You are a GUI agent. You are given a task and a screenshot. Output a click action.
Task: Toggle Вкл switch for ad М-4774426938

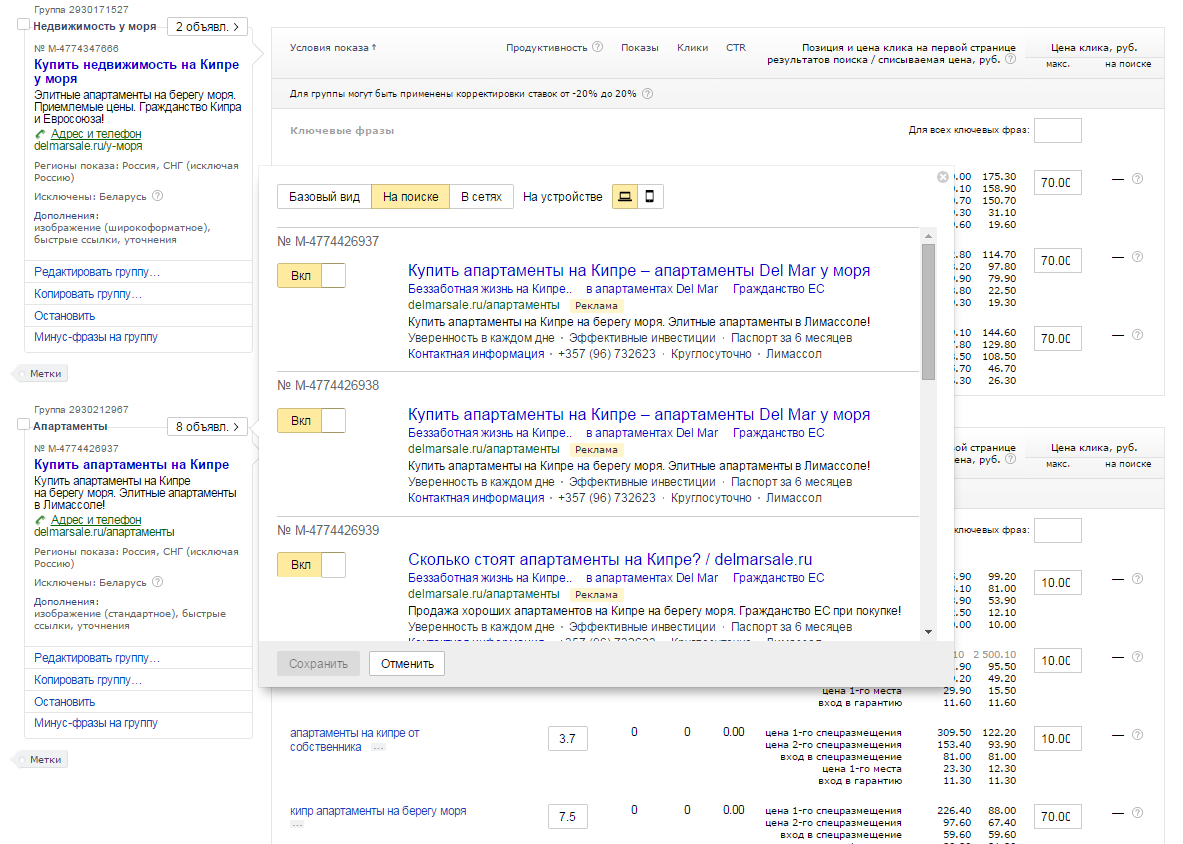pos(312,420)
